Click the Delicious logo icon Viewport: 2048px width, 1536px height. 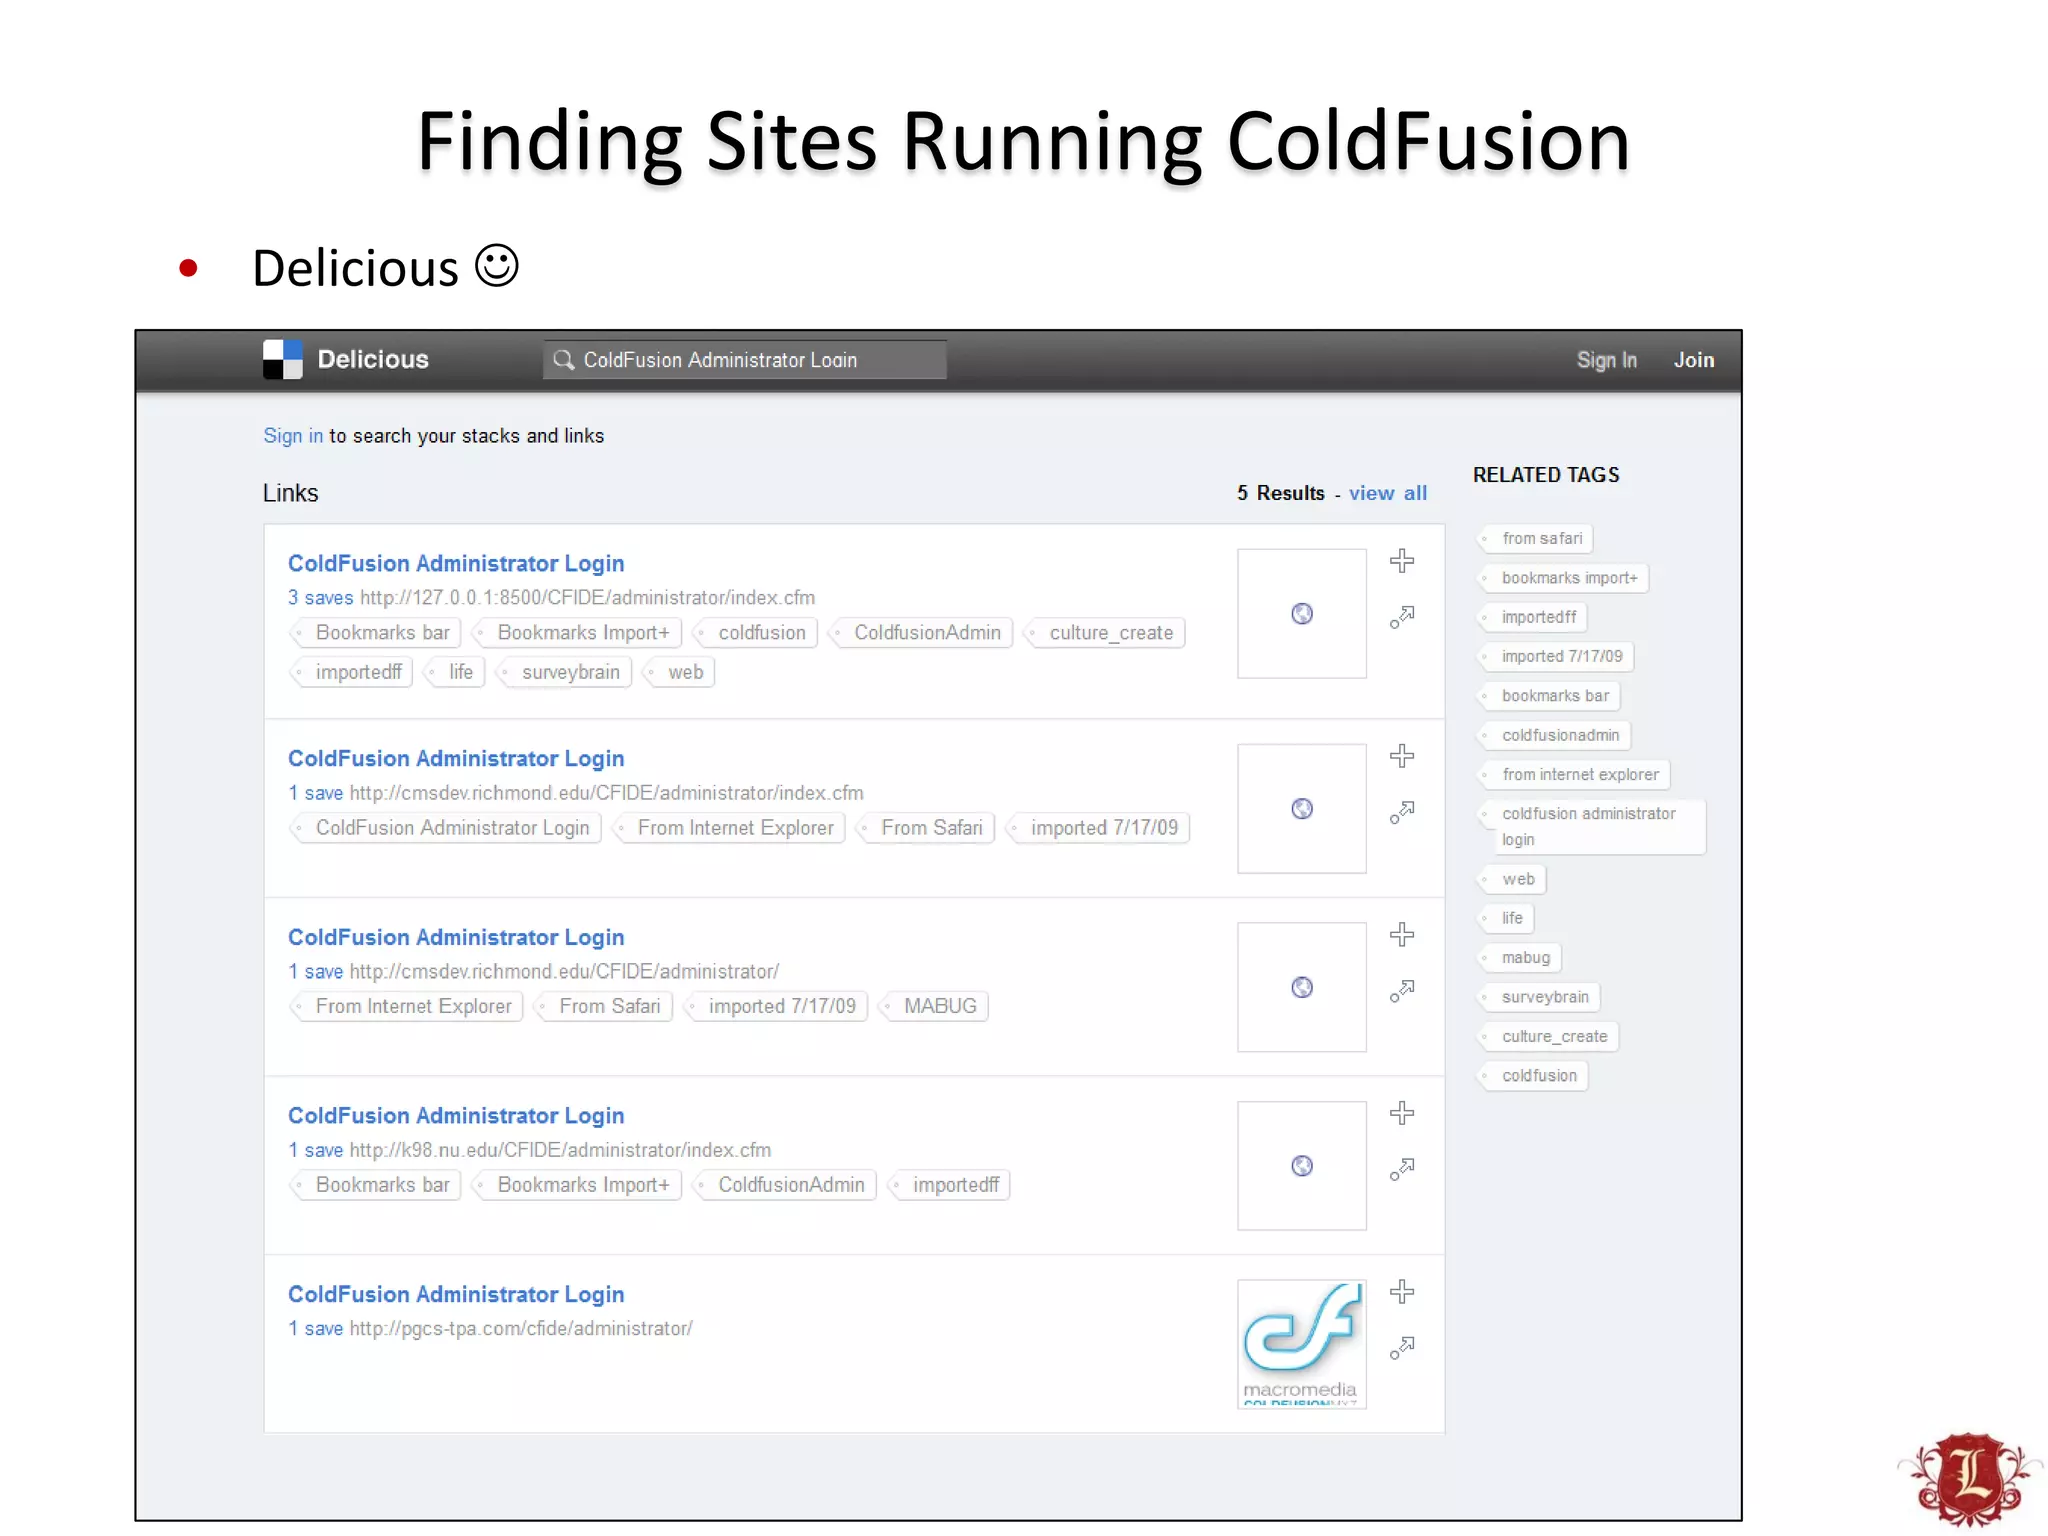282,360
